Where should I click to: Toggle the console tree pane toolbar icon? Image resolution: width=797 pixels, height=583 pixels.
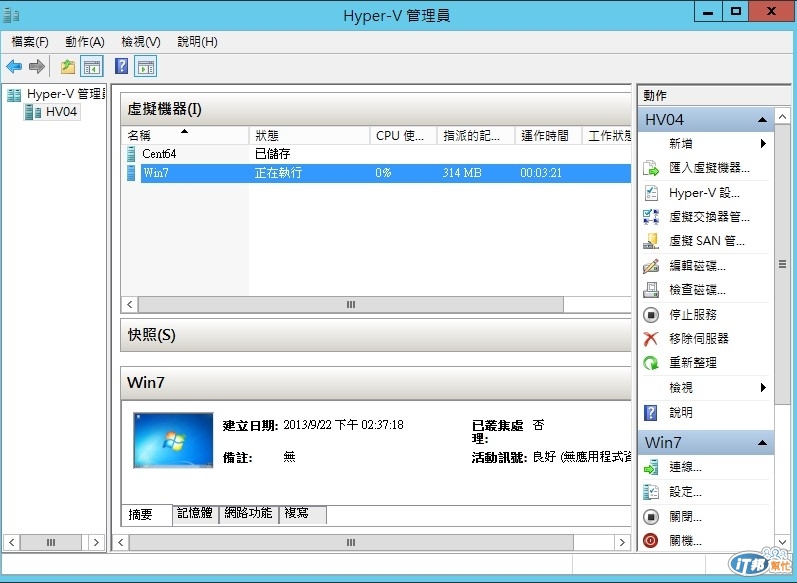pos(92,67)
